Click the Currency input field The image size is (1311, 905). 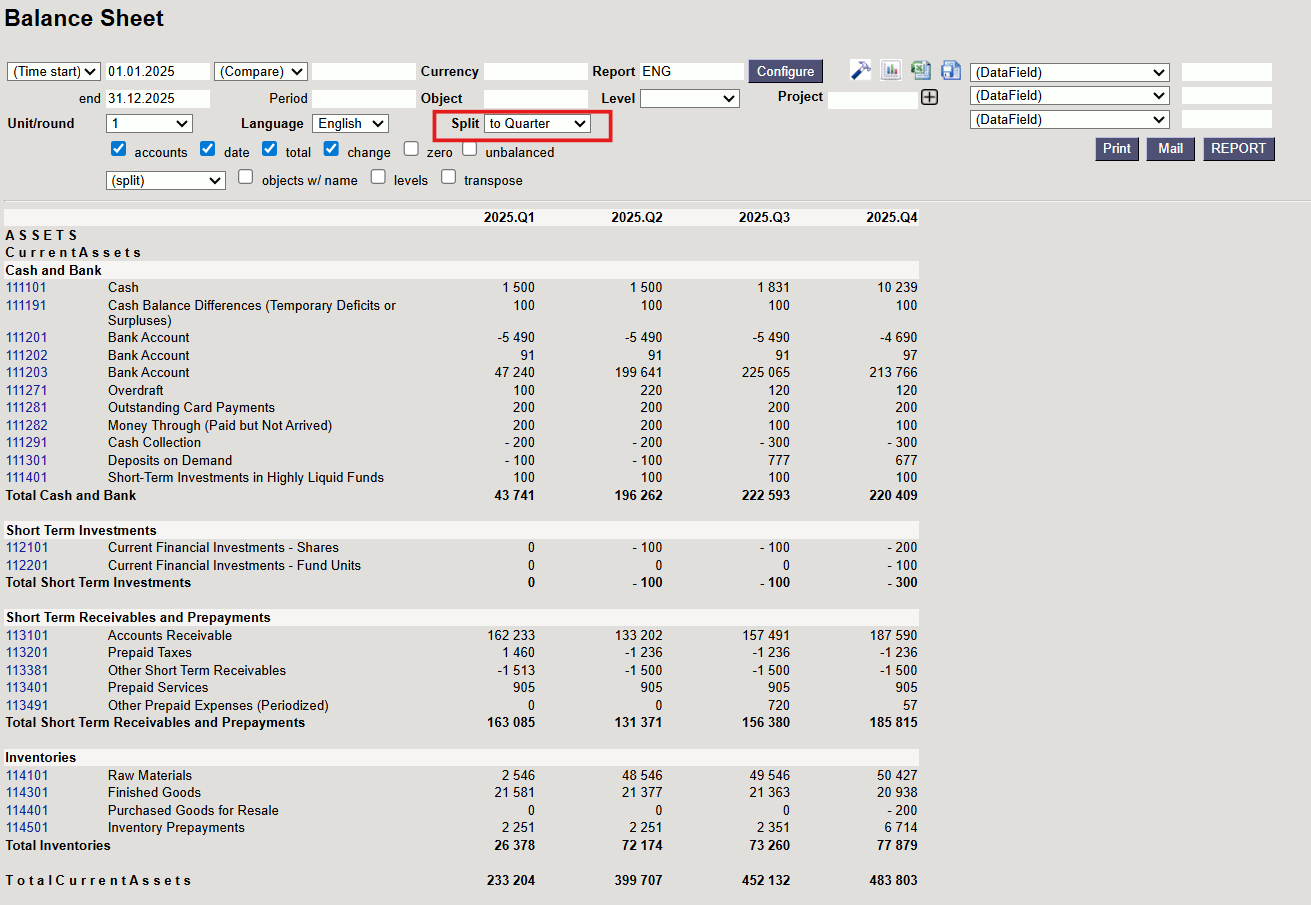[x=536, y=72]
